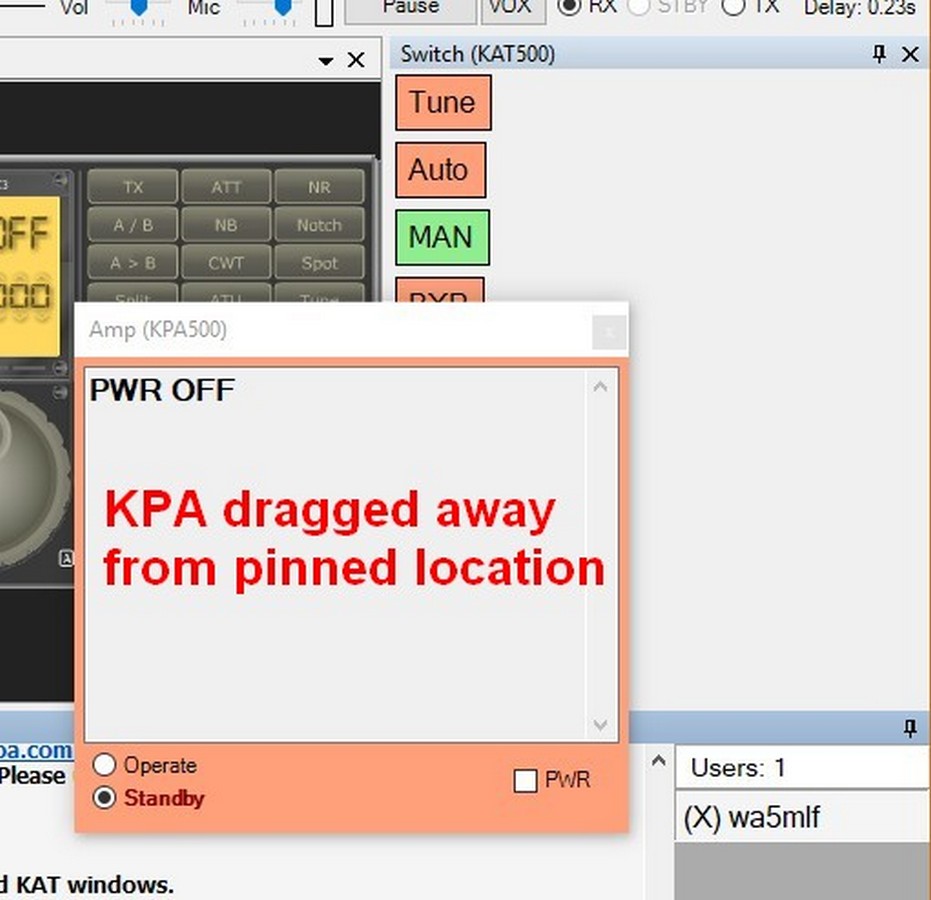Open the dropdown arrow on the radio panel
Viewport: 931px width, 900px height.
click(x=325, y=60)
